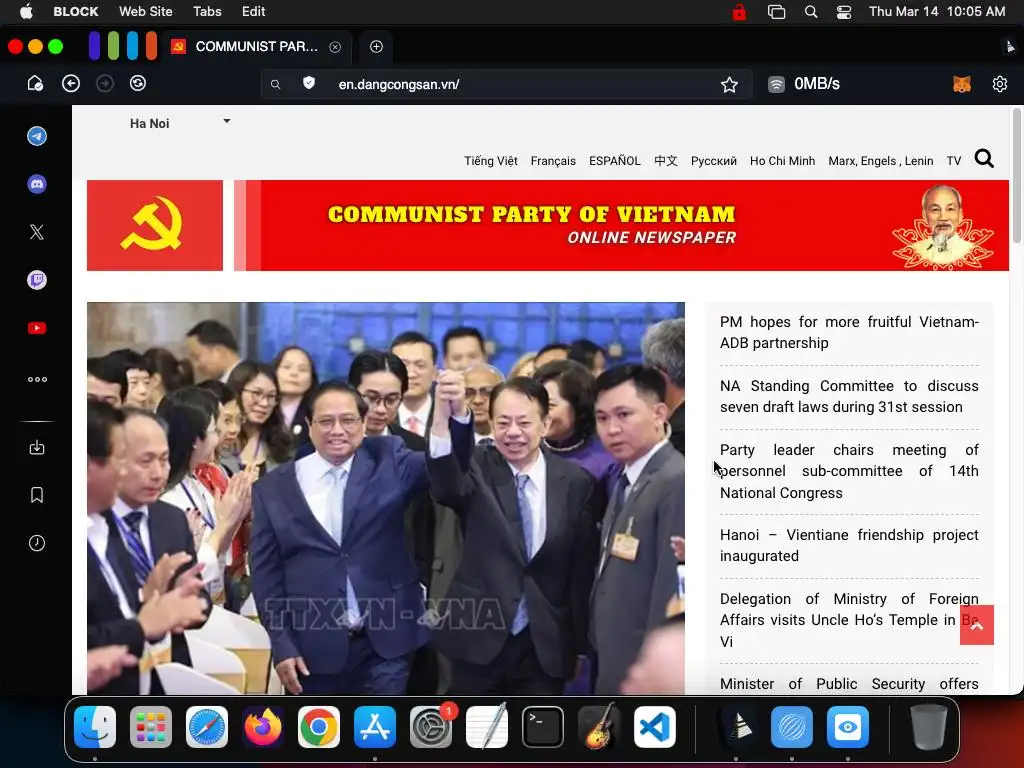Screen dimensions: 1024x768
Task: Select the green tab color swatch
Action: (113, 46)
